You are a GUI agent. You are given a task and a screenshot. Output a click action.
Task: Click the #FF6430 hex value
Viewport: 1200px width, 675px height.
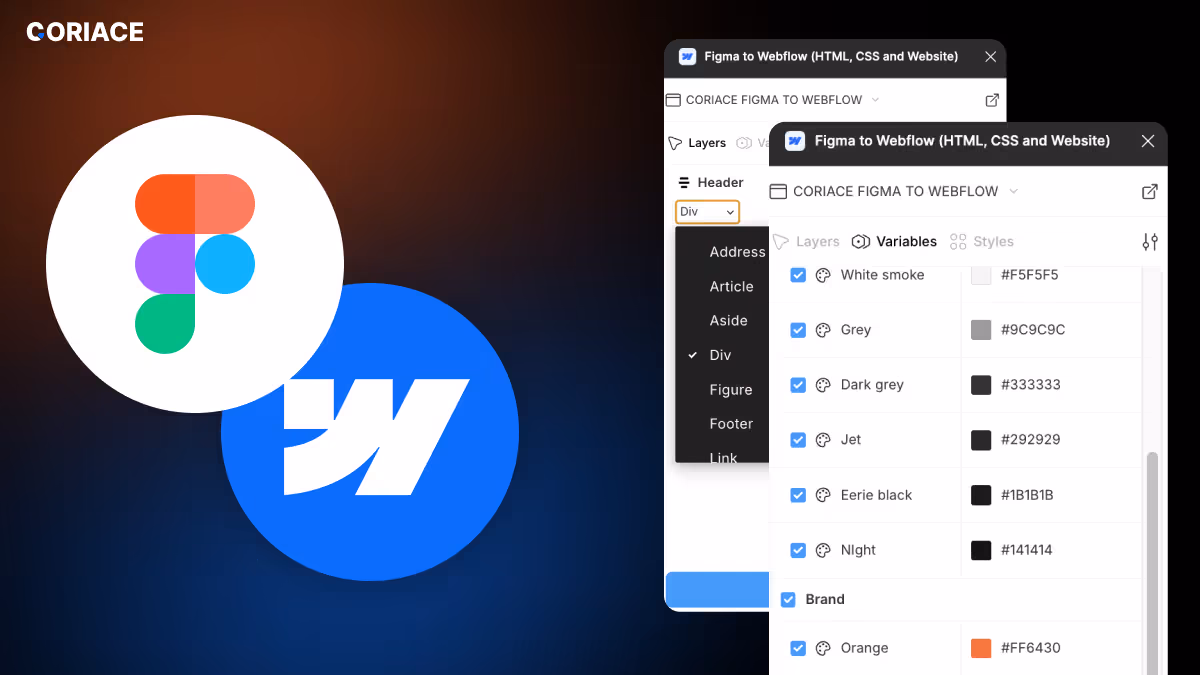[x=1031, y=648]
